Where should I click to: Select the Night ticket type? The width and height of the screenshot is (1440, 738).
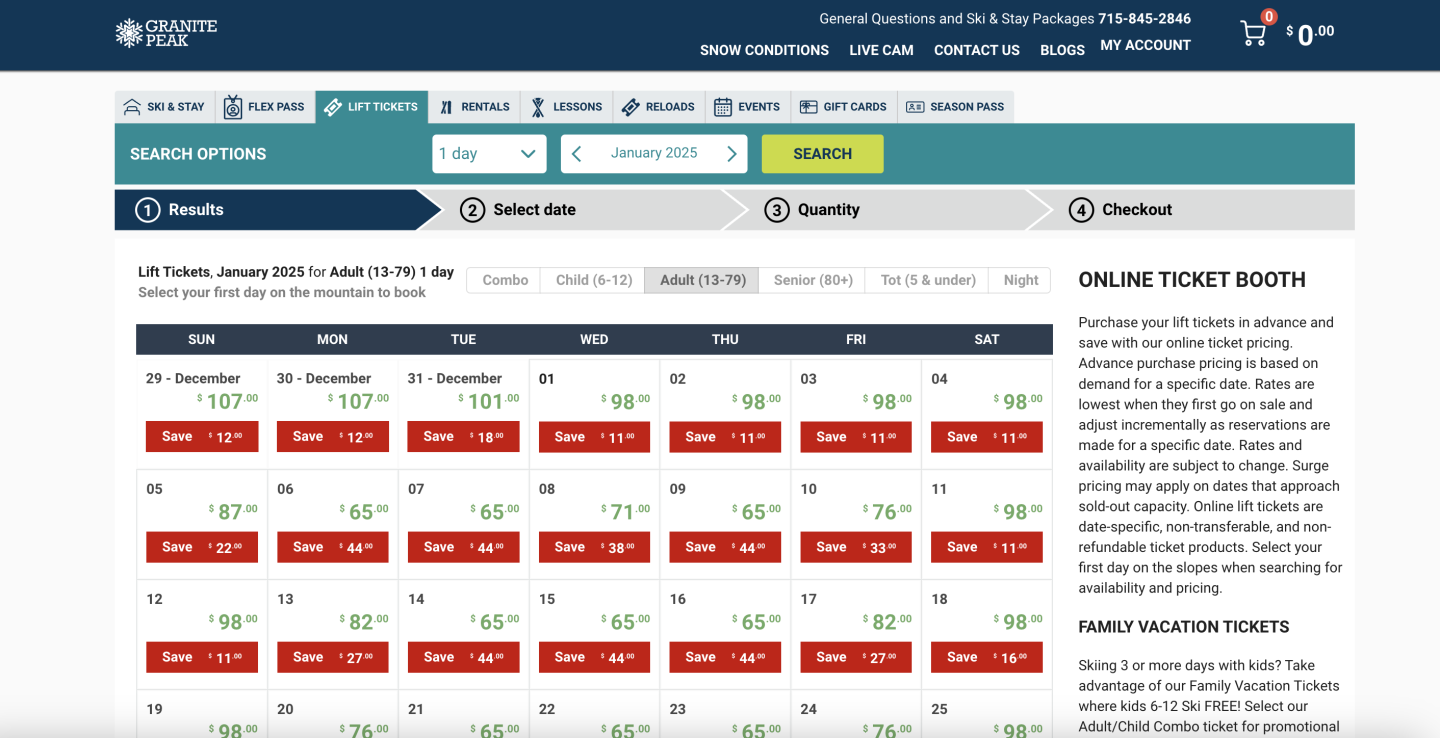[x=1020, y=280]
